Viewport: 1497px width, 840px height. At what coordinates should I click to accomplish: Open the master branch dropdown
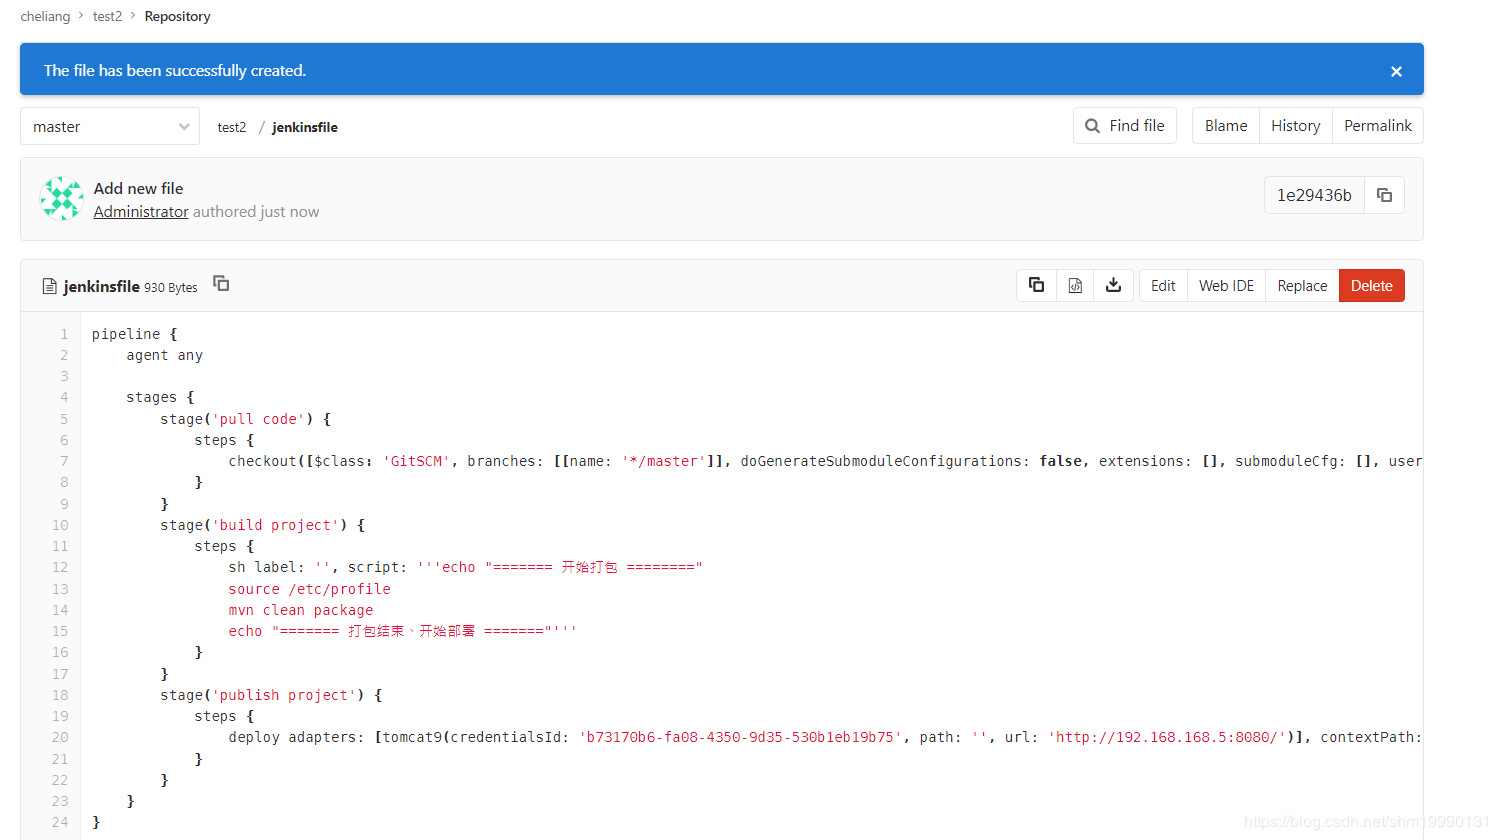pyautogui.click(x=110, y=126)
